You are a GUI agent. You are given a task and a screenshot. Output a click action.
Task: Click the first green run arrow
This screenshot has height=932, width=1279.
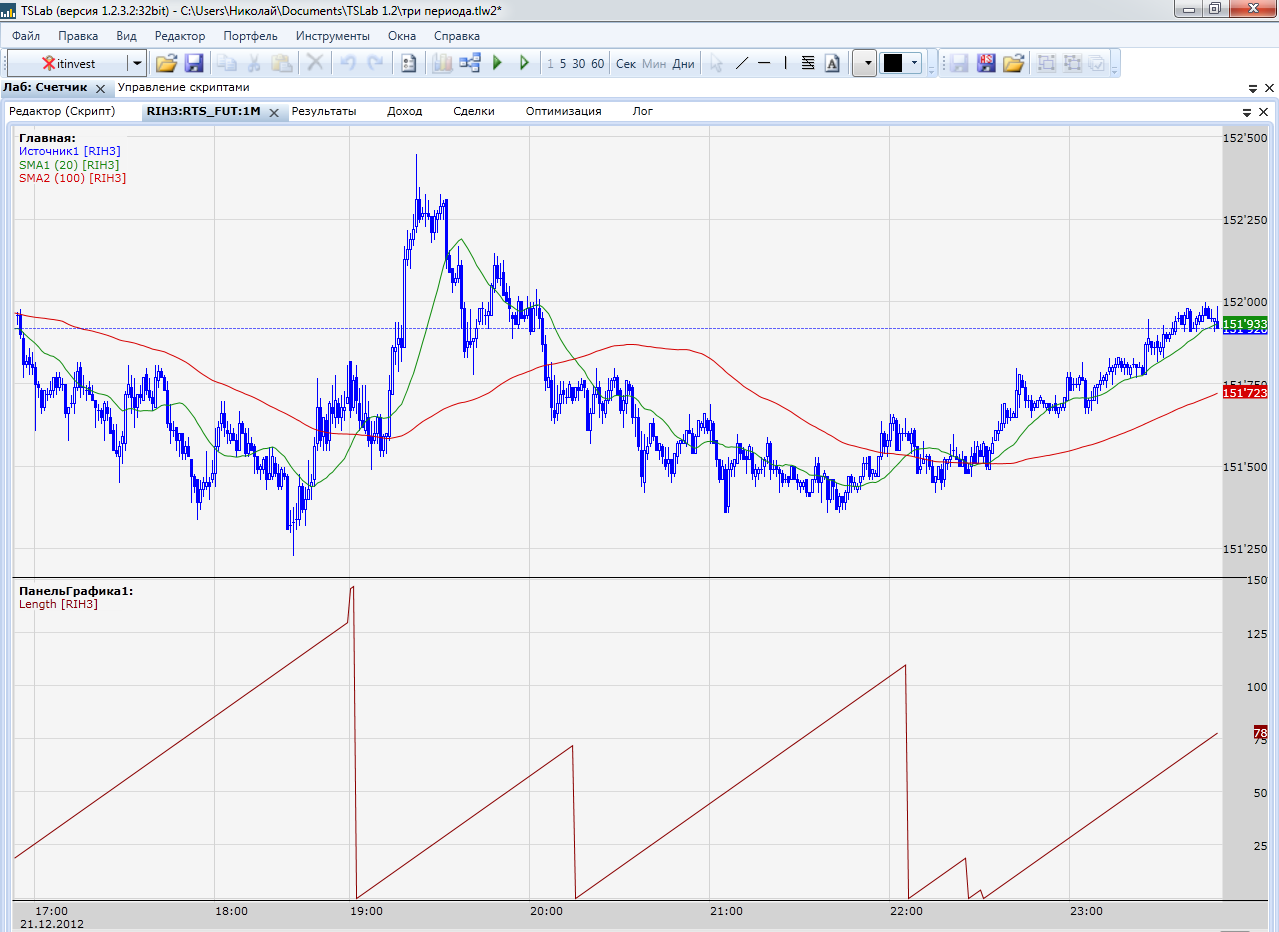click(x=498, y=63)
